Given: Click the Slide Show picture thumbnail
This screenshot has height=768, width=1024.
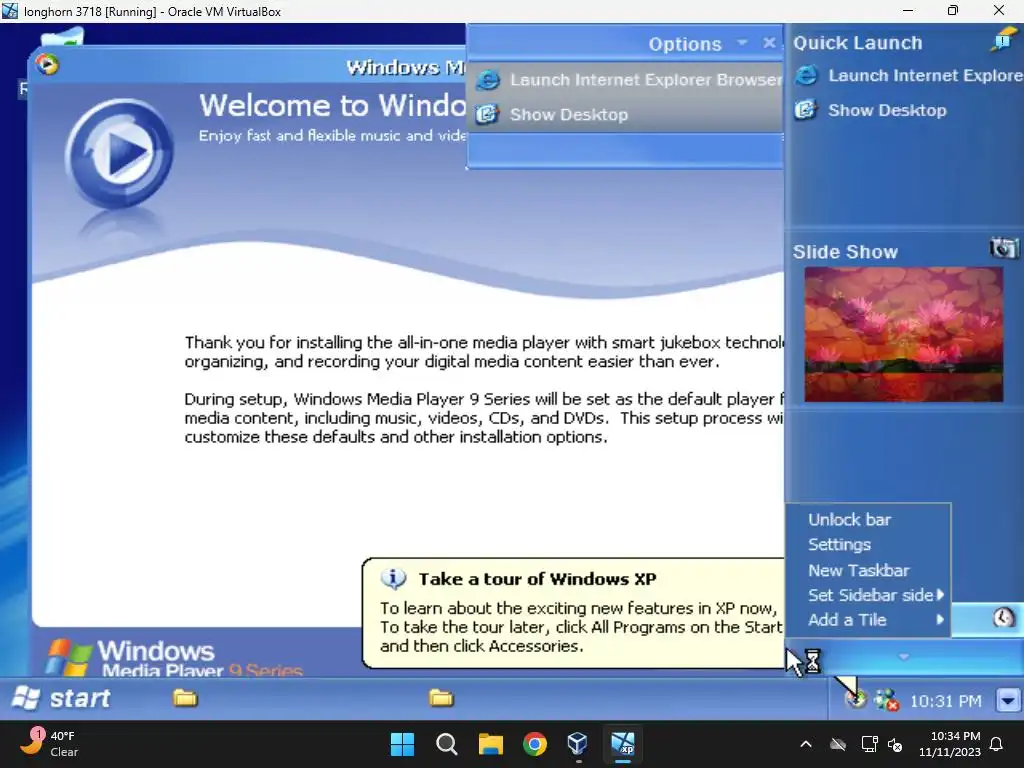Looking at the screenshot, I should tap(904, 334).
